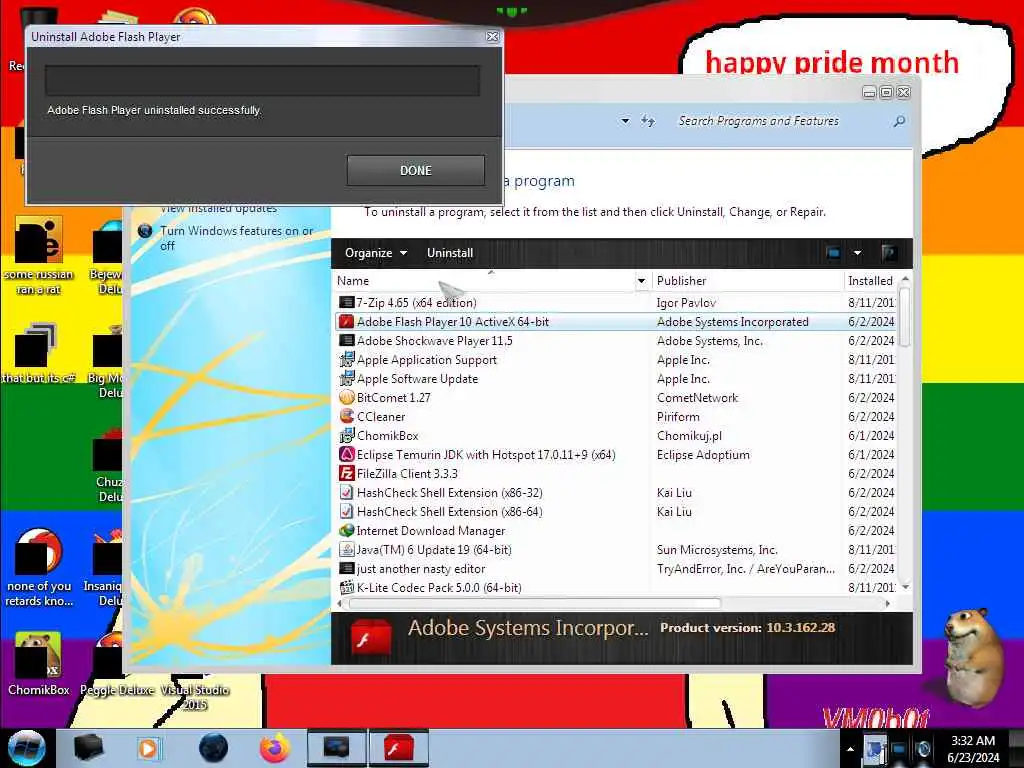
Task: Open the media player taskbar icon
Action: point(148,748)
